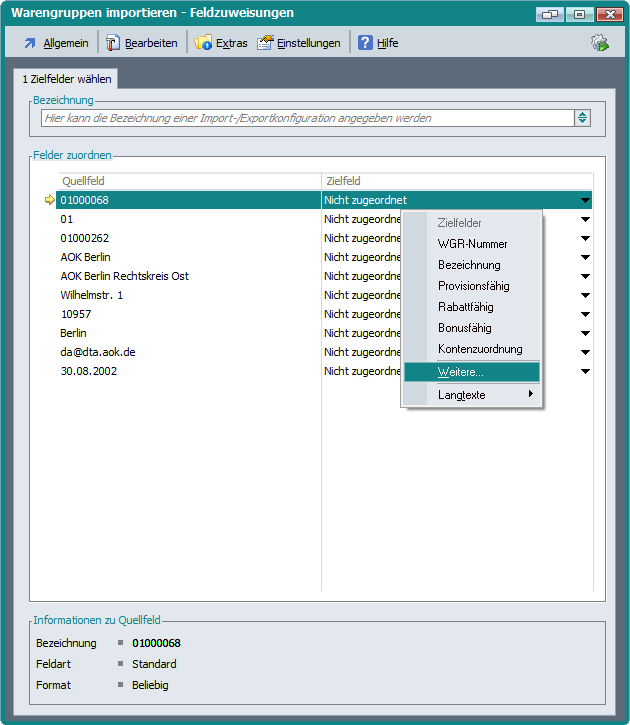The height and width of the screenshot is (725, 630).
Task: Click the Bearbeiten clipboard icon
Action: tap(112, 43)
